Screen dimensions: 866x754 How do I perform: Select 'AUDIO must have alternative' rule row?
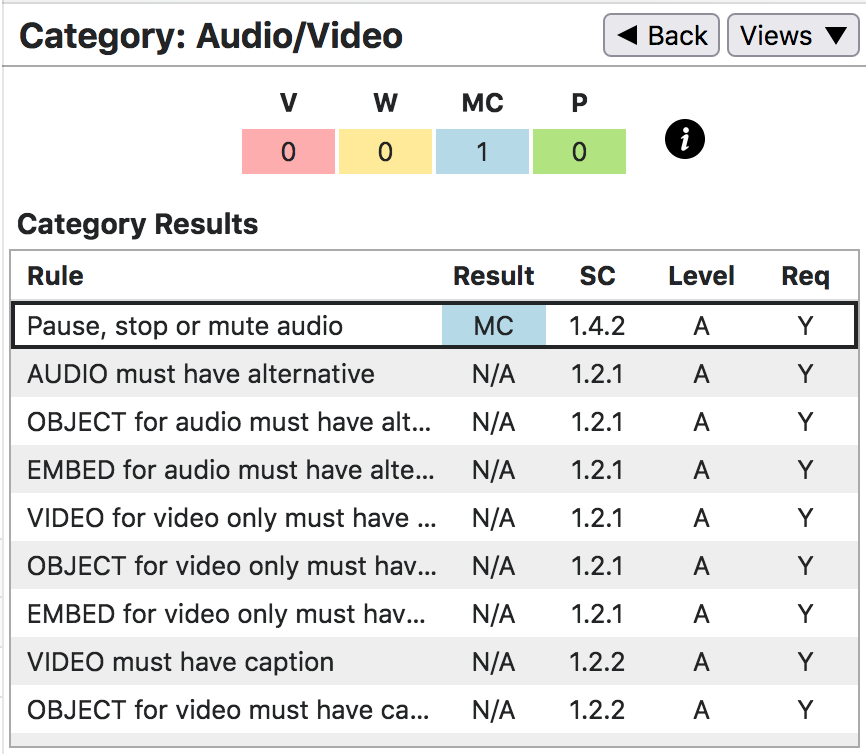[x=201, y=374]
